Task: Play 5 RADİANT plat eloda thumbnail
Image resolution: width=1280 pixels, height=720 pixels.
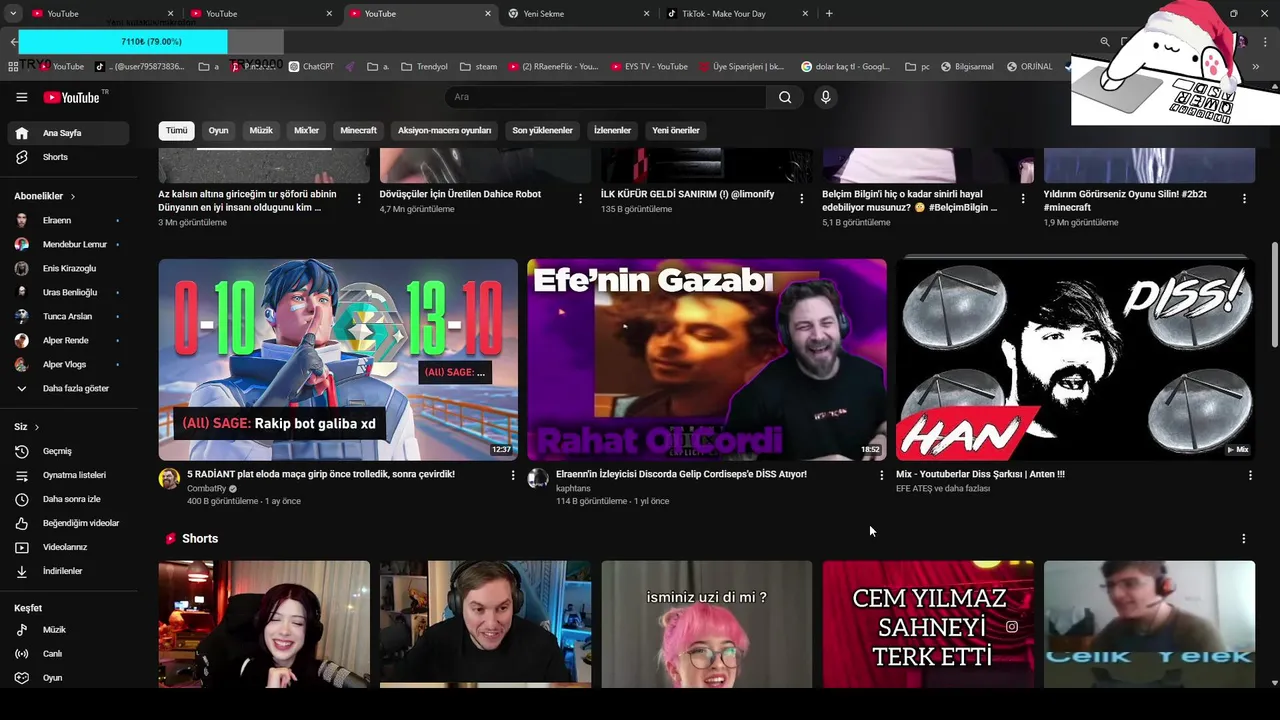Action: [338, 360]
